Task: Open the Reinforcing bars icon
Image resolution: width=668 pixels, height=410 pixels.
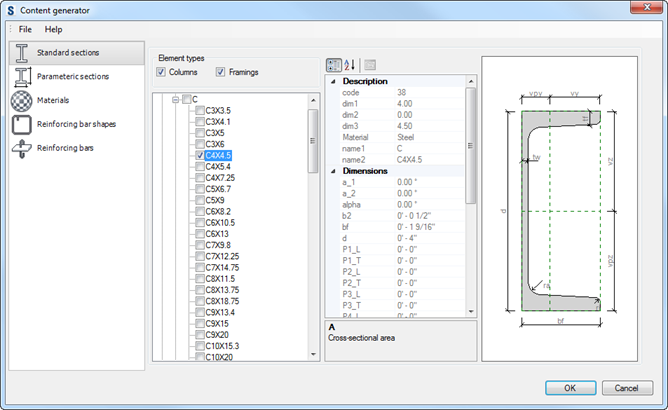Action: coord(21,149)
